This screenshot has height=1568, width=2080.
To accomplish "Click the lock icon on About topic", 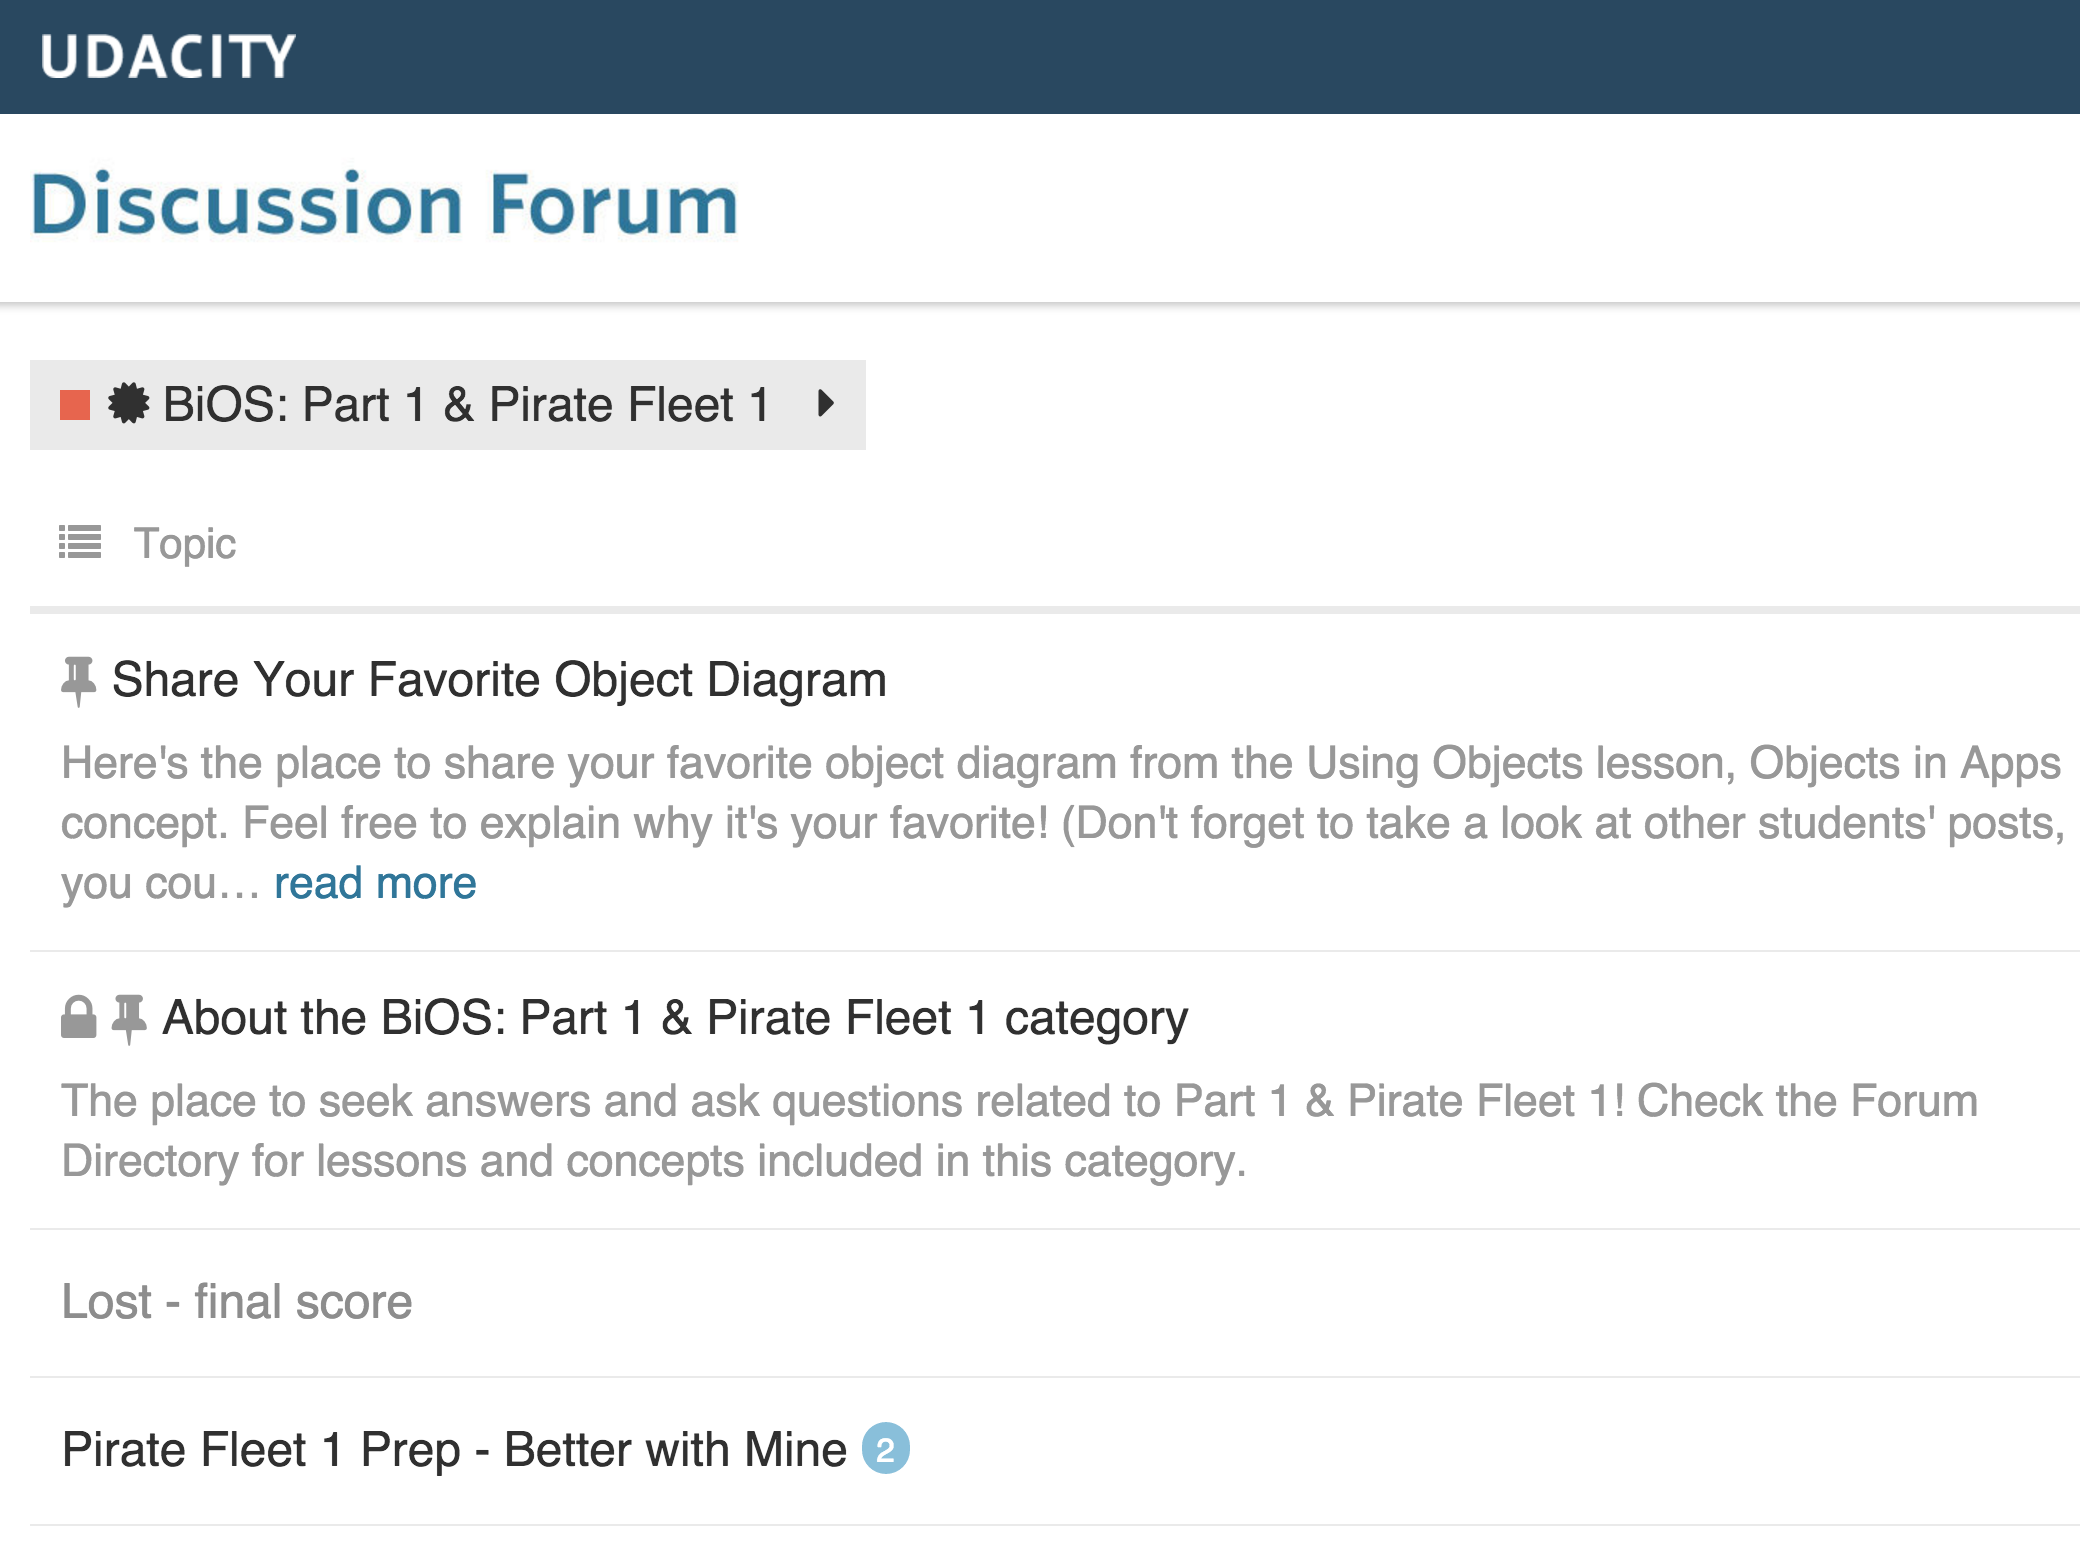I will [x=78, y=1018].
